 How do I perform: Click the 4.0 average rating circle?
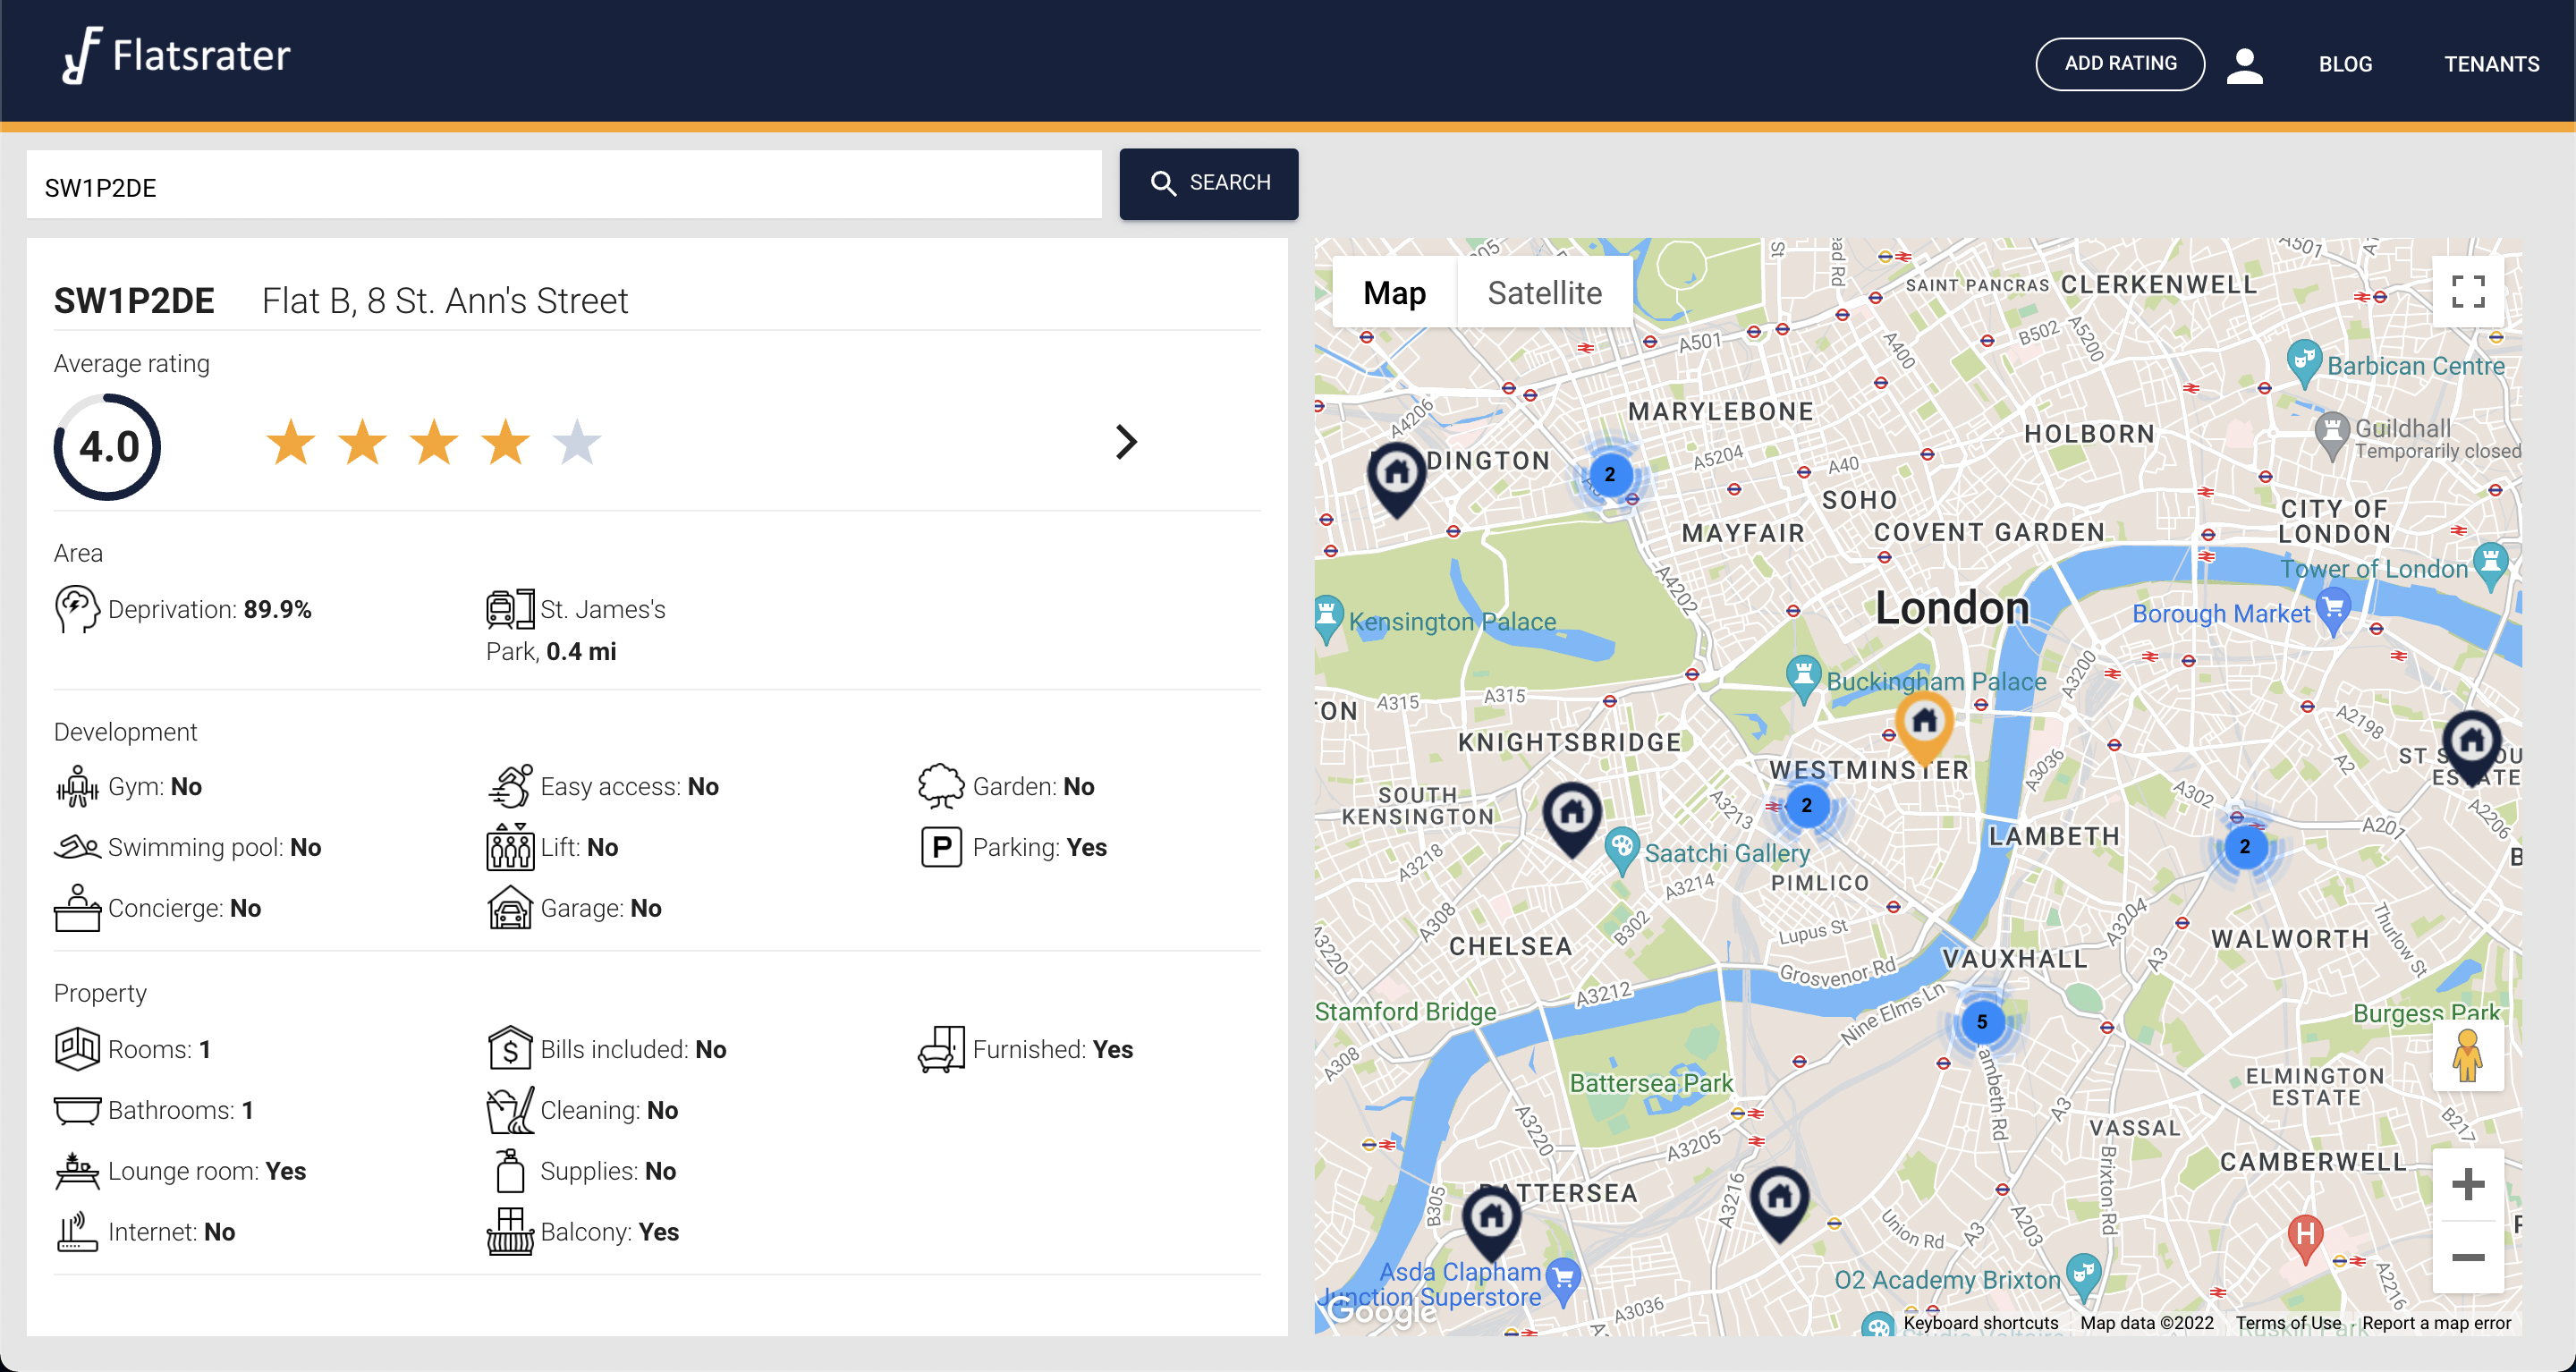point(108,446)
